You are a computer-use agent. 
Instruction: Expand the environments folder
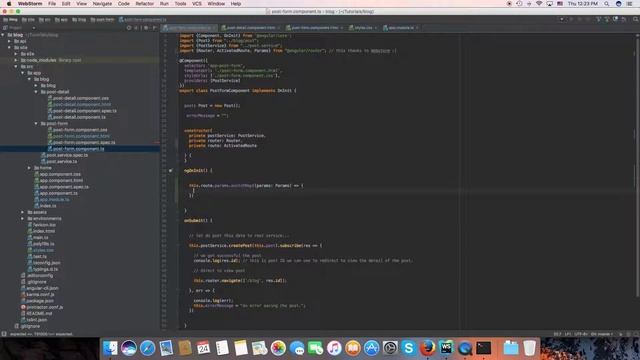tap(22, 218)
